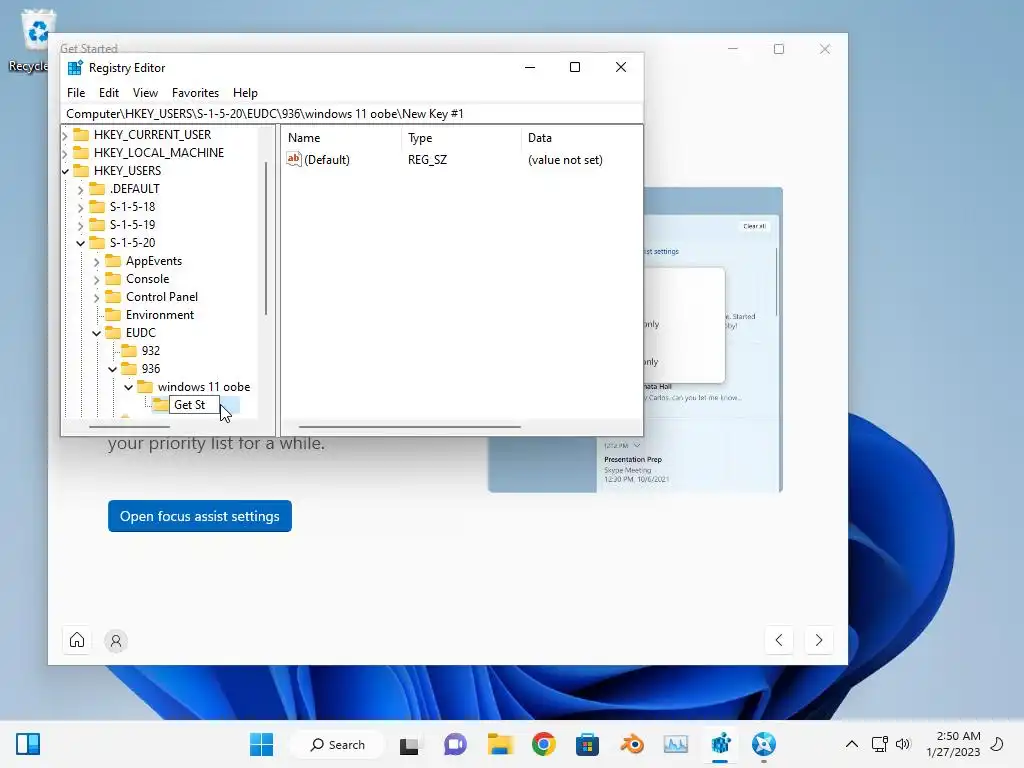The image size is (1024, 768).
Task: Select the AppEvents tree item
Action: pos(153,261)
